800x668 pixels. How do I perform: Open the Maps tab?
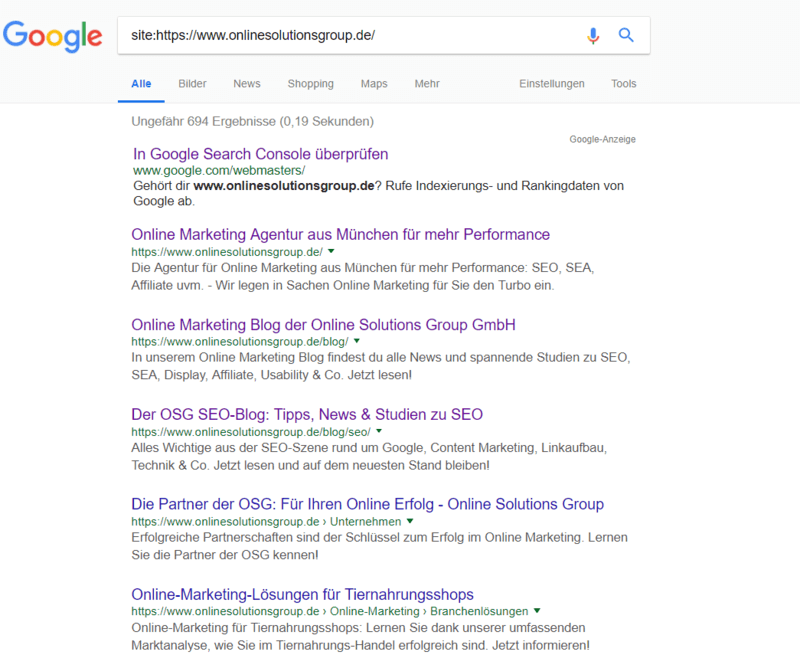(x=374, y=84)
